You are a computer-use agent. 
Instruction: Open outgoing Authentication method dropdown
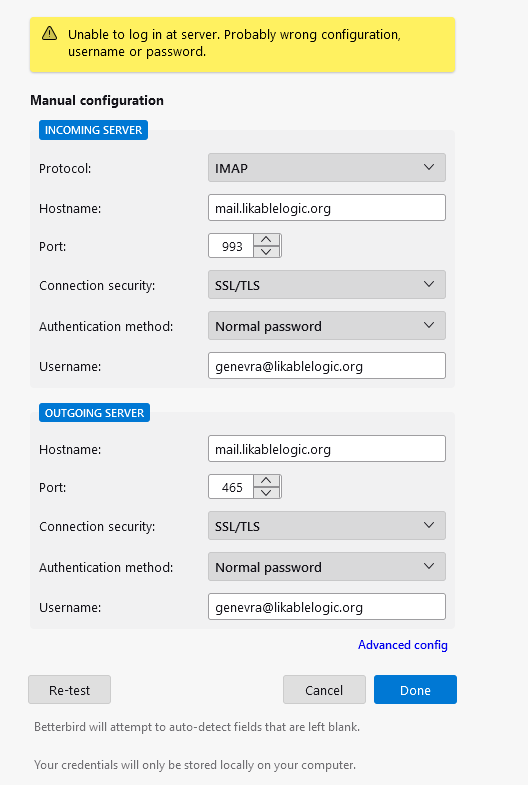click(327, 567)
